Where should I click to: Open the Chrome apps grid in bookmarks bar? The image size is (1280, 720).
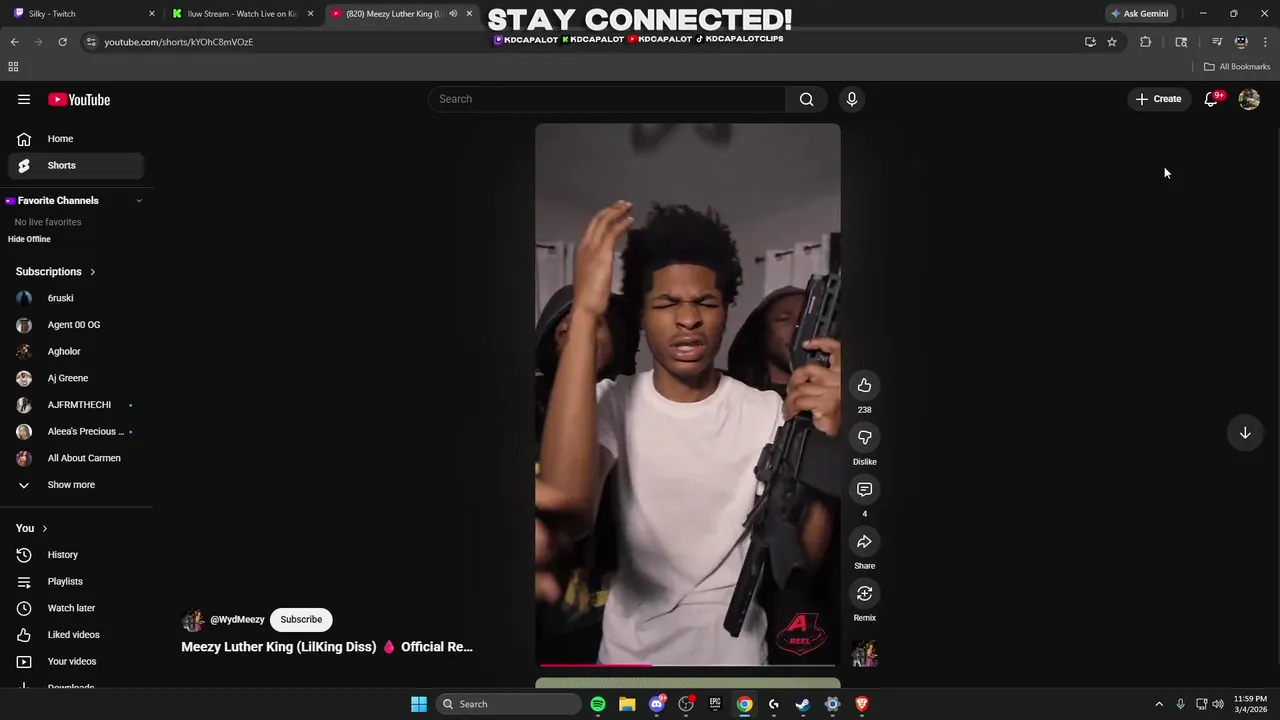coord(13,67)
